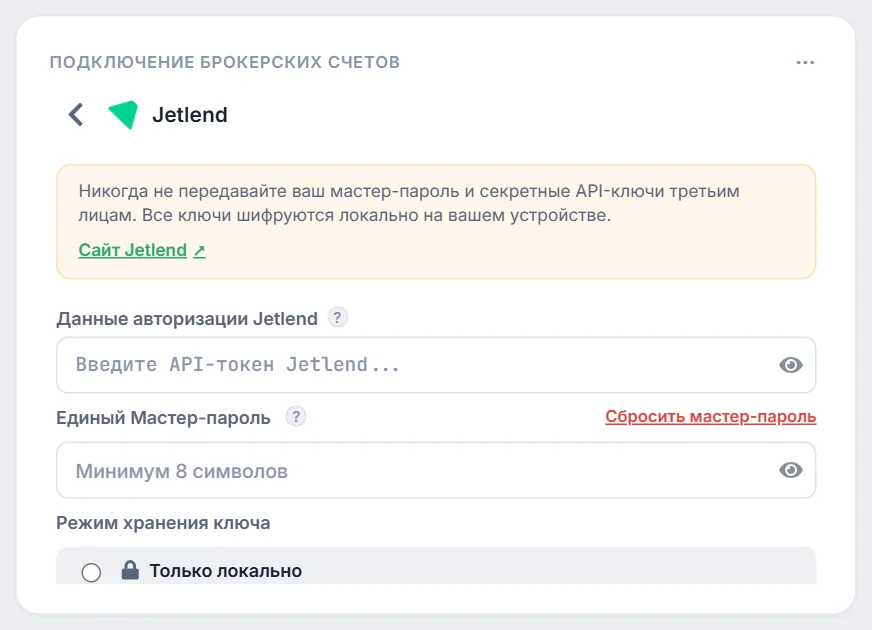Open the three-dots options menu
This screenshot has width=872, height=630.
[805, 62]
